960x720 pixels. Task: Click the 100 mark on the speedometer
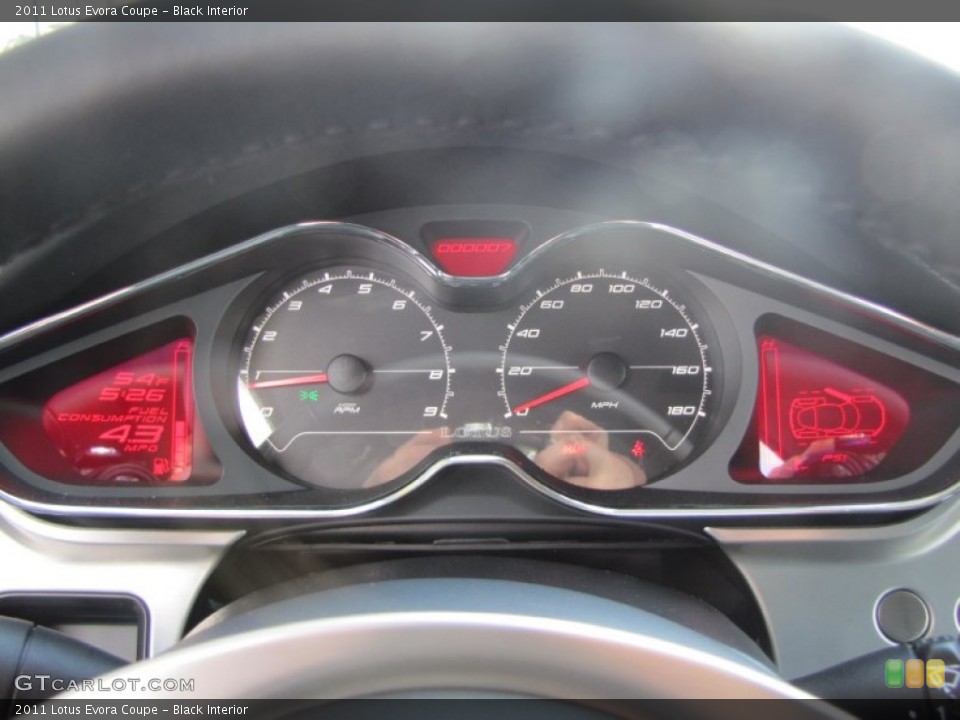[x=621, y=288]
